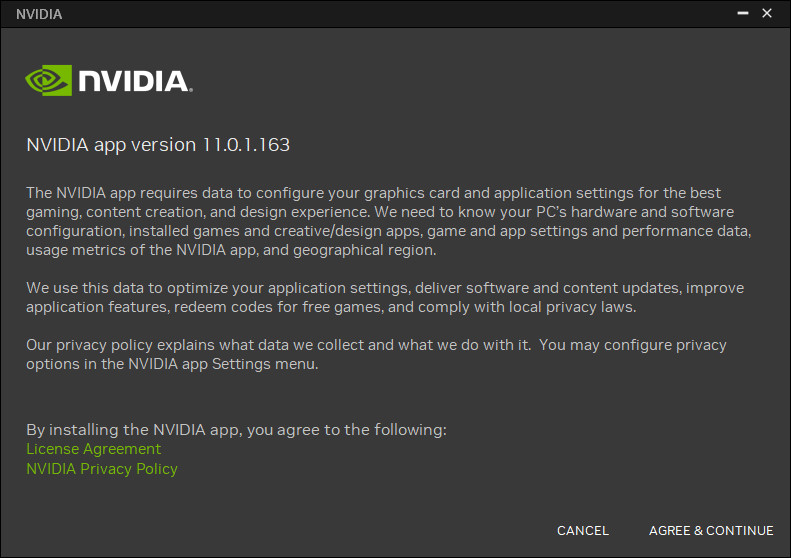The image size is (791, 558).
Task: Open the License Agreement link
Action: coord(93,449)
